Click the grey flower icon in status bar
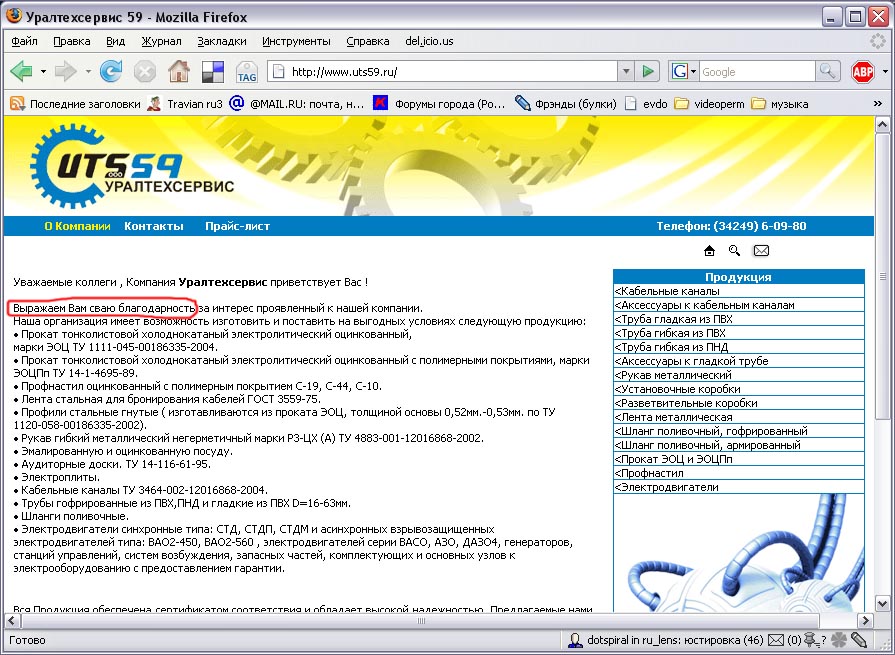Screen dimensions: 895x655 838,640
